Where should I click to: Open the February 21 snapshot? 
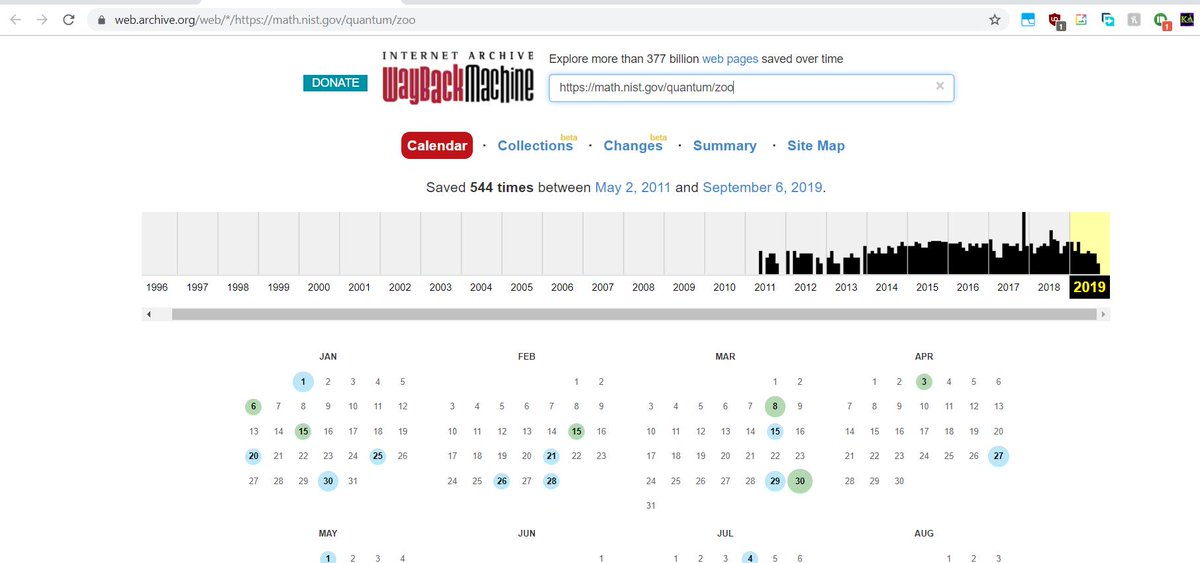tap(552, 456)
